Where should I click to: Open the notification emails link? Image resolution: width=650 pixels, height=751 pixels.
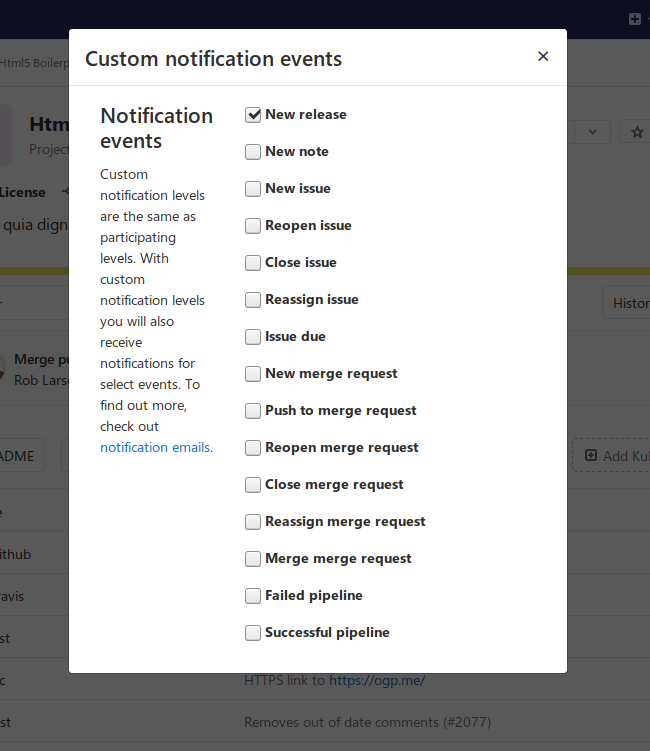tap(155, 447)
